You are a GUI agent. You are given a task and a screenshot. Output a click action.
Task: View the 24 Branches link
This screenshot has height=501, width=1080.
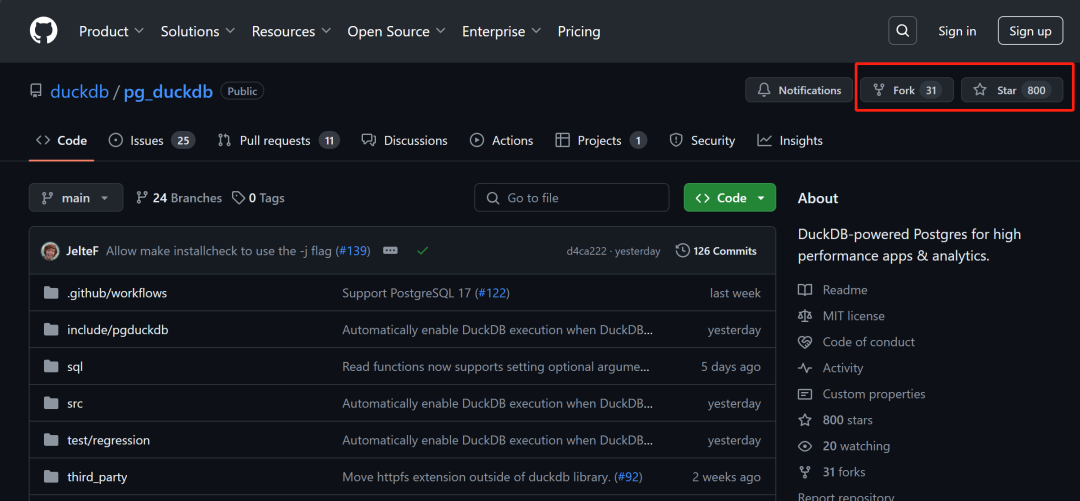[179, 198]
